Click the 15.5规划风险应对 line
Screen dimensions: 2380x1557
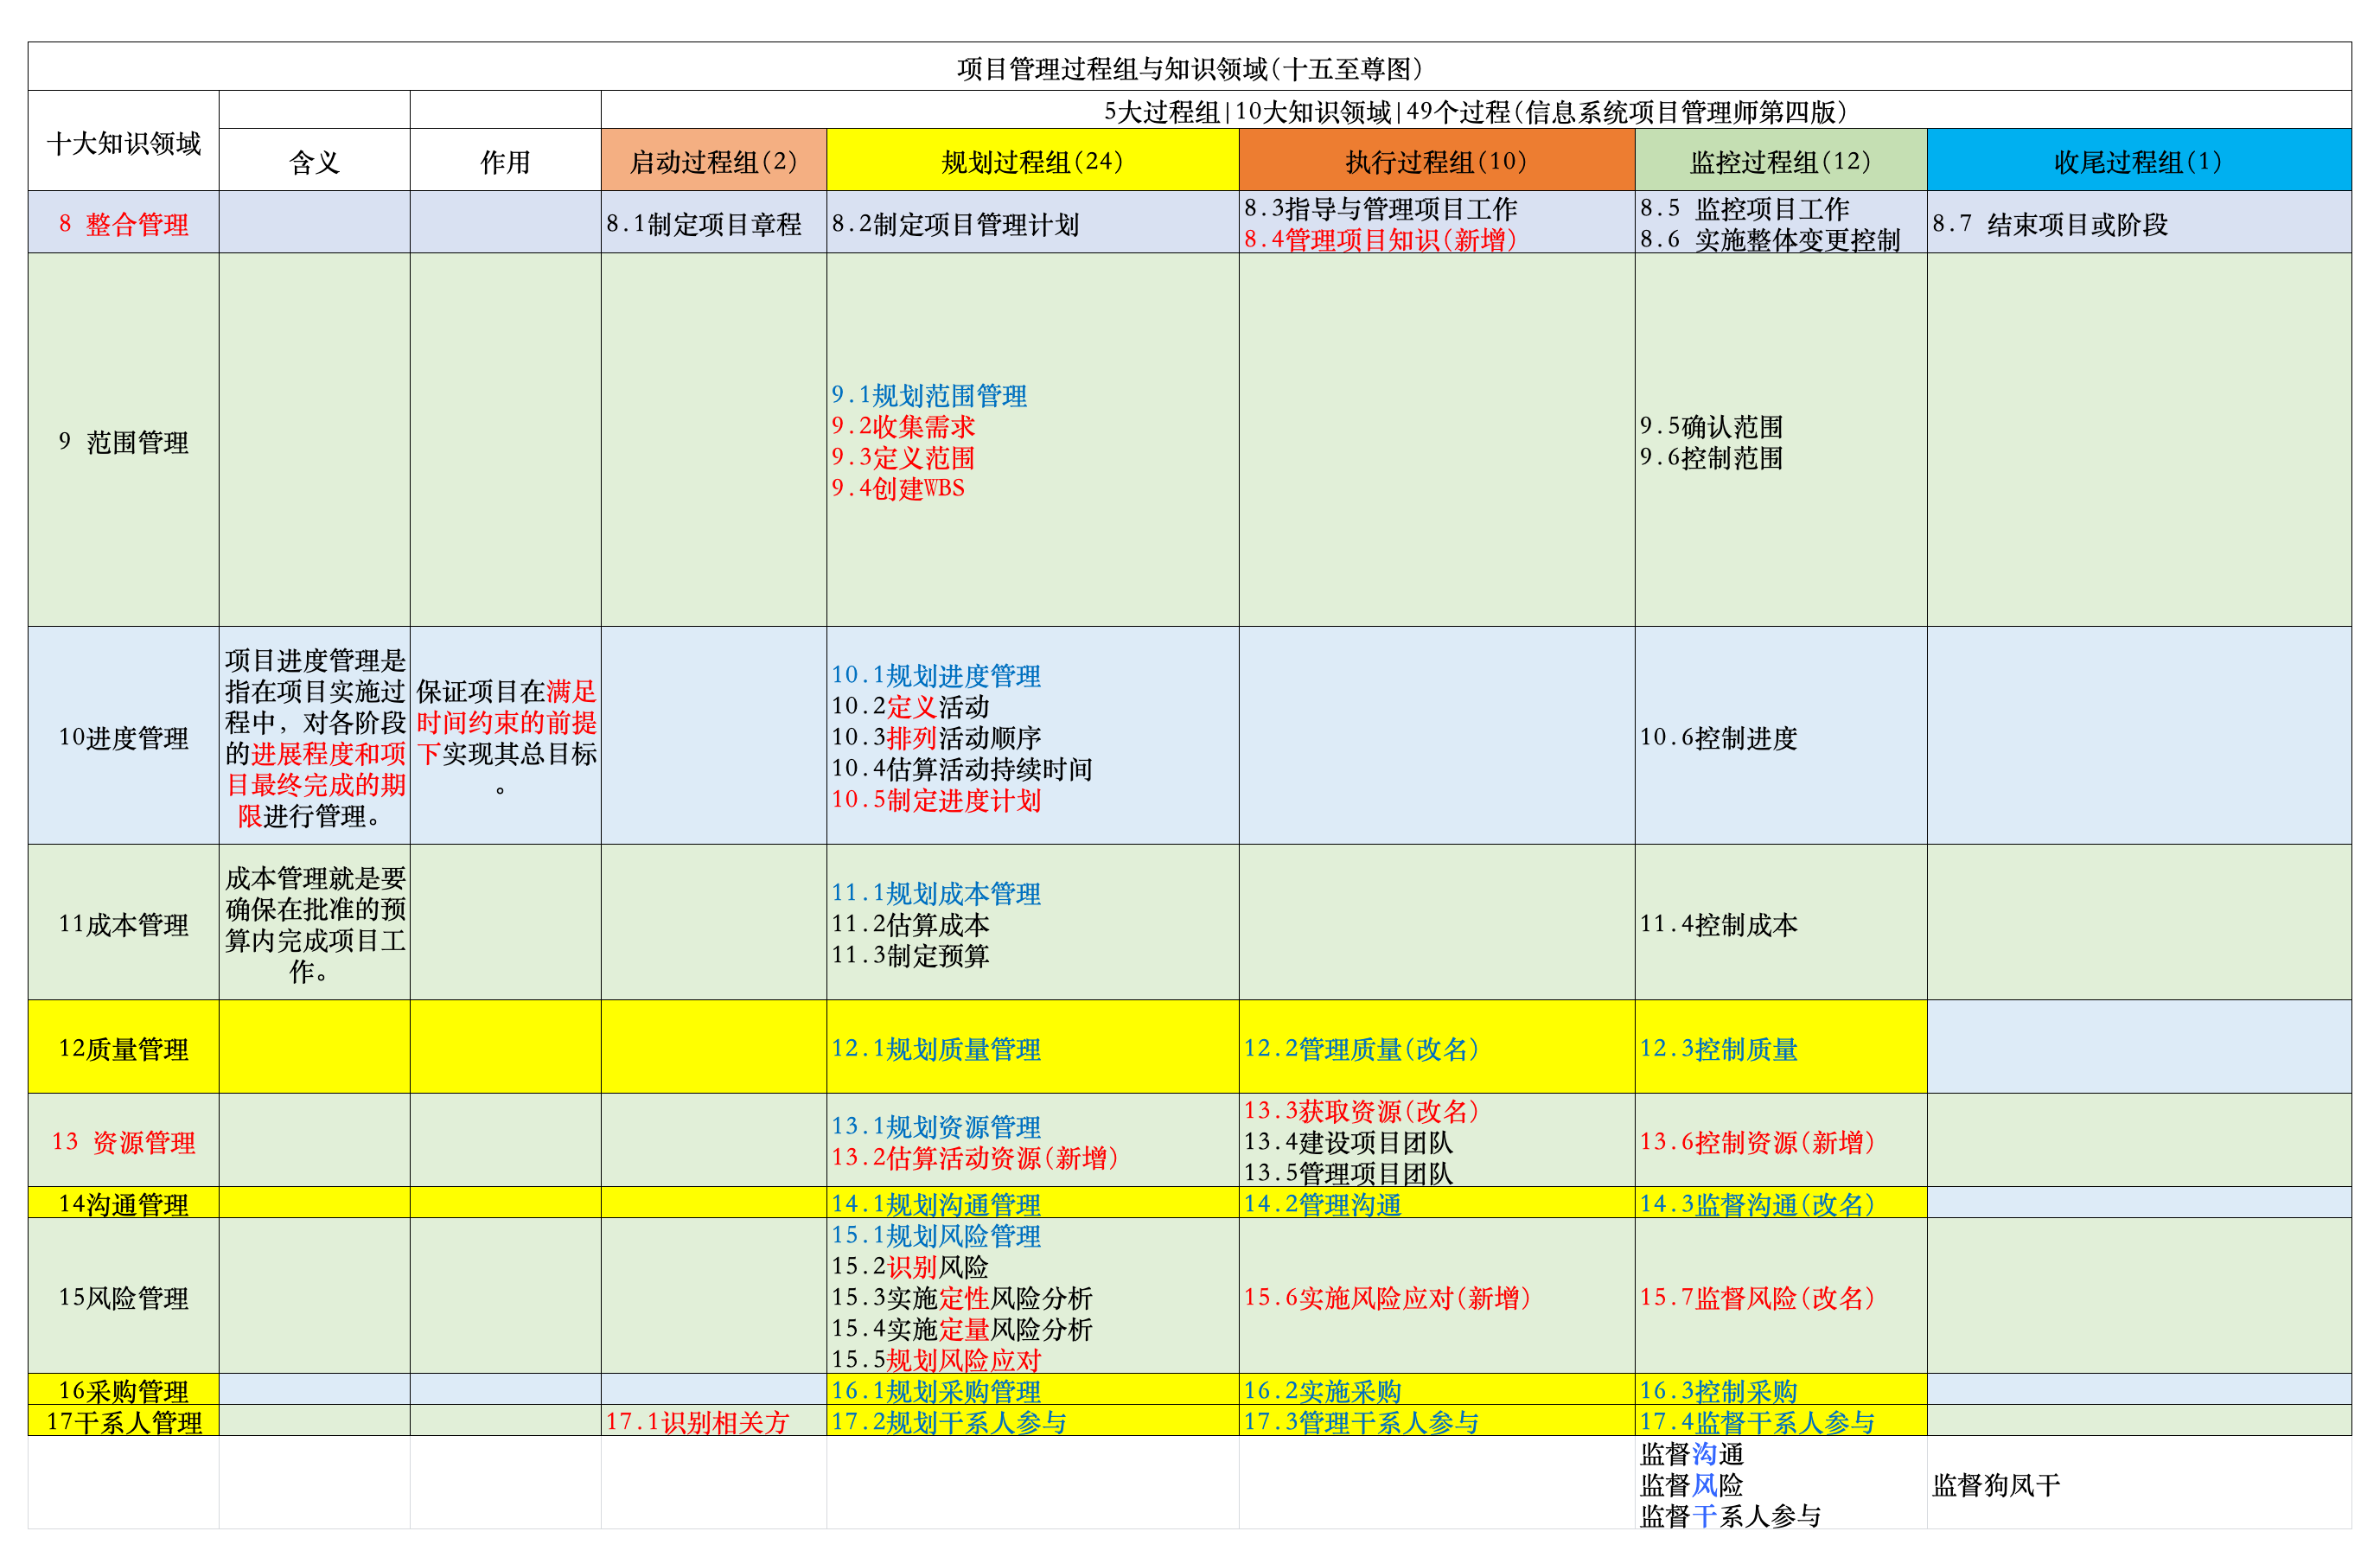(936, 1358)
